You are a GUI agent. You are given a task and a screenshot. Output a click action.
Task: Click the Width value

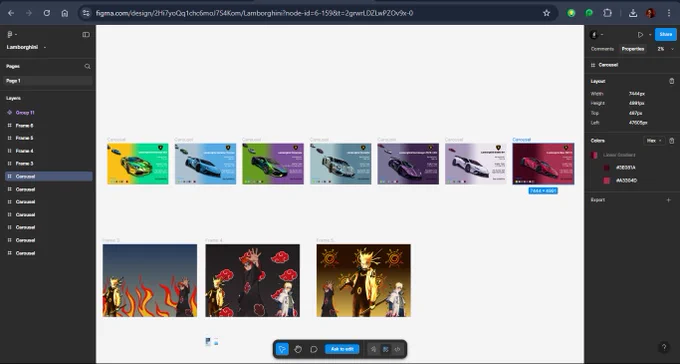[x=637, y=94]
